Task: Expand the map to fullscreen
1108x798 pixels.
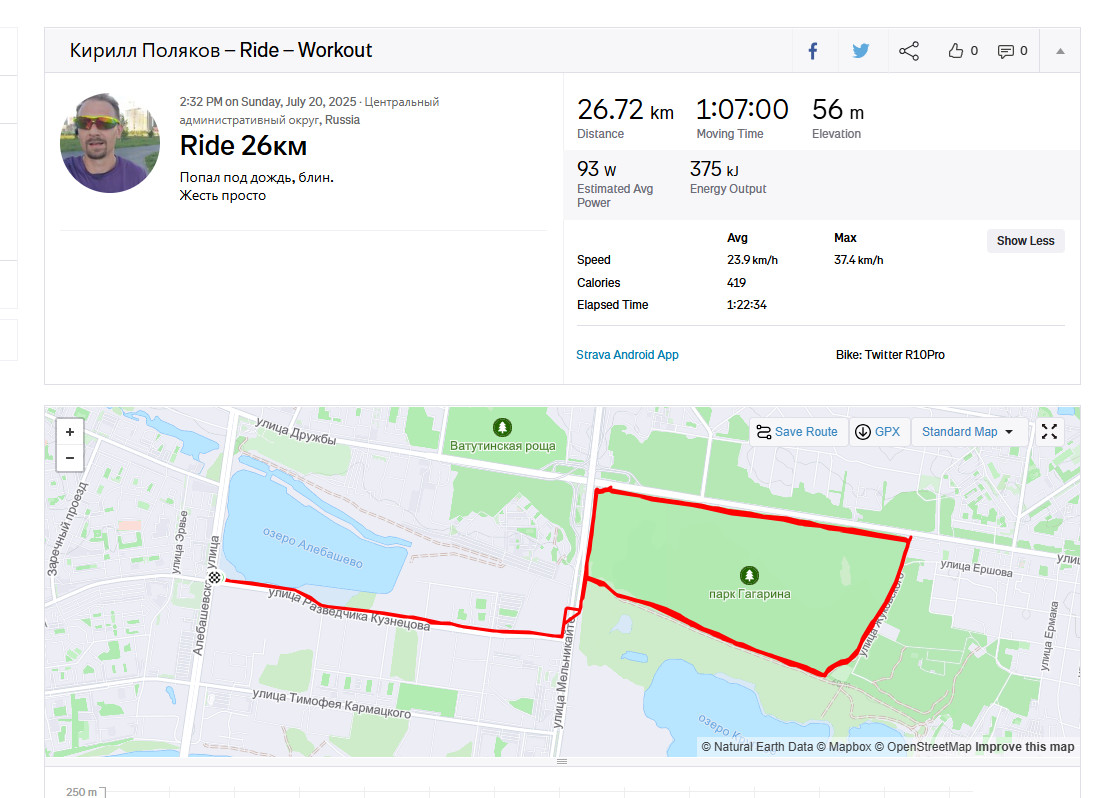Action: 1049,431
